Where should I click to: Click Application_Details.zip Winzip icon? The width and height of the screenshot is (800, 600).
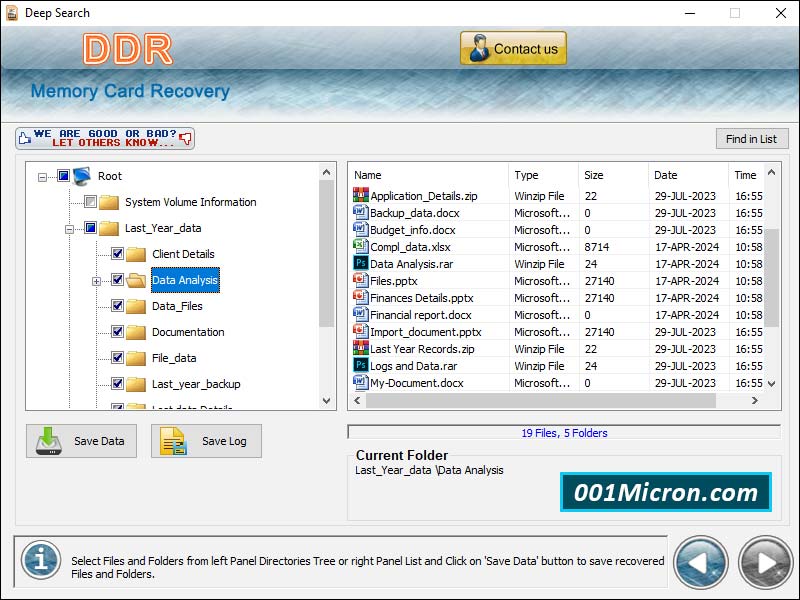click(x=361, y=195)
